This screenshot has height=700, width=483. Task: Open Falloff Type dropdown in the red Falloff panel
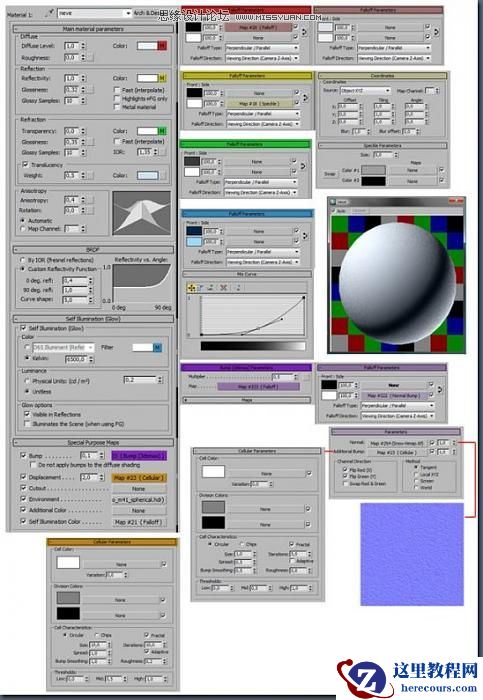[262, 47]
